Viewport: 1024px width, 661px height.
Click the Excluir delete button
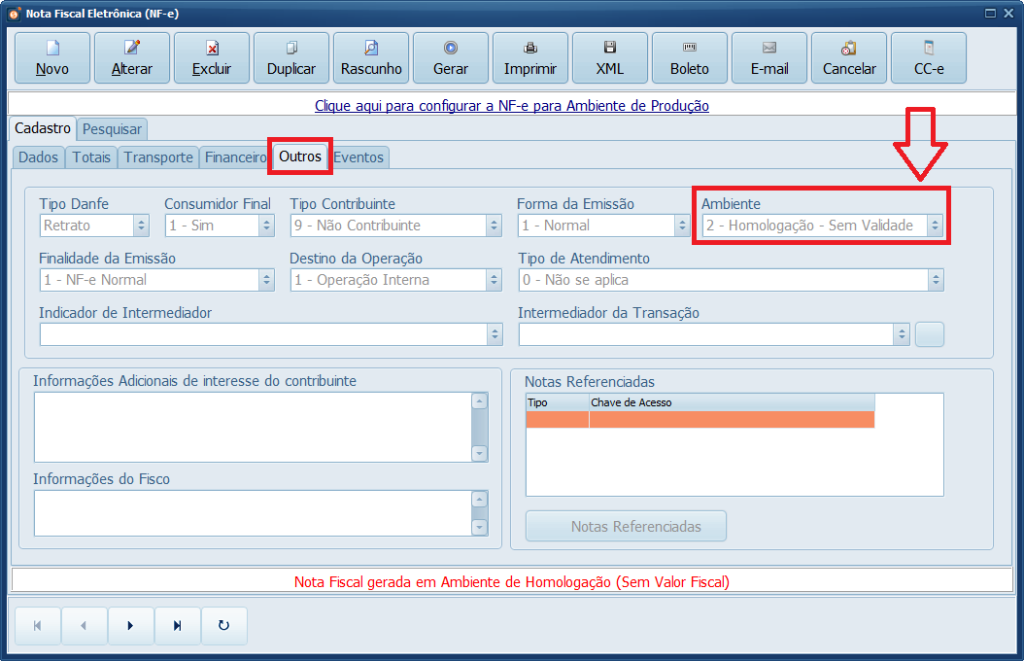pos(212,58)
